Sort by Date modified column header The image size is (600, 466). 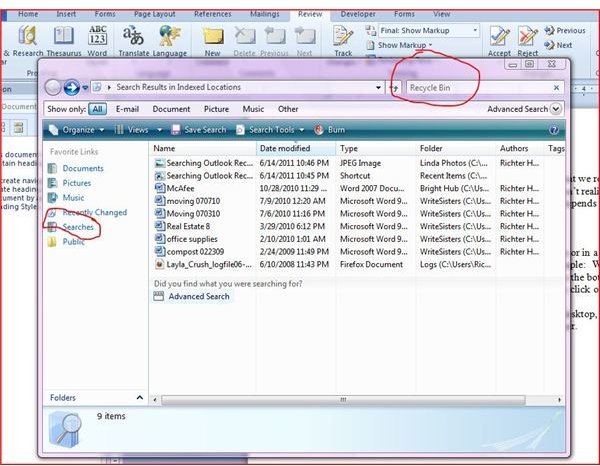[x=296, y=148]
